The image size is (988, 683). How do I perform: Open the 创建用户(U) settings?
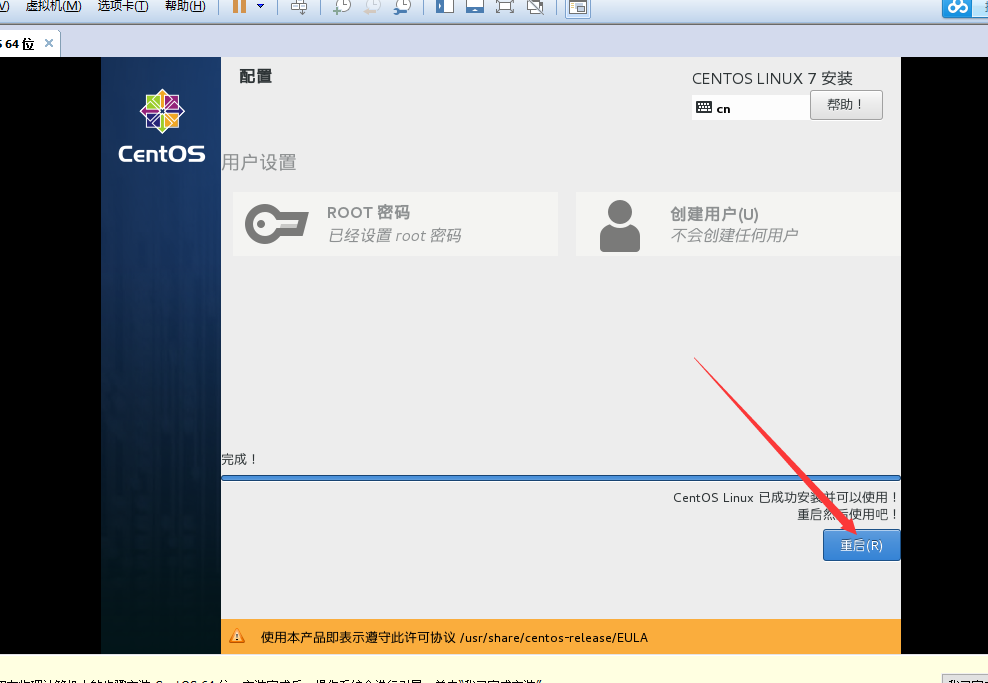(x=737, y=224)
